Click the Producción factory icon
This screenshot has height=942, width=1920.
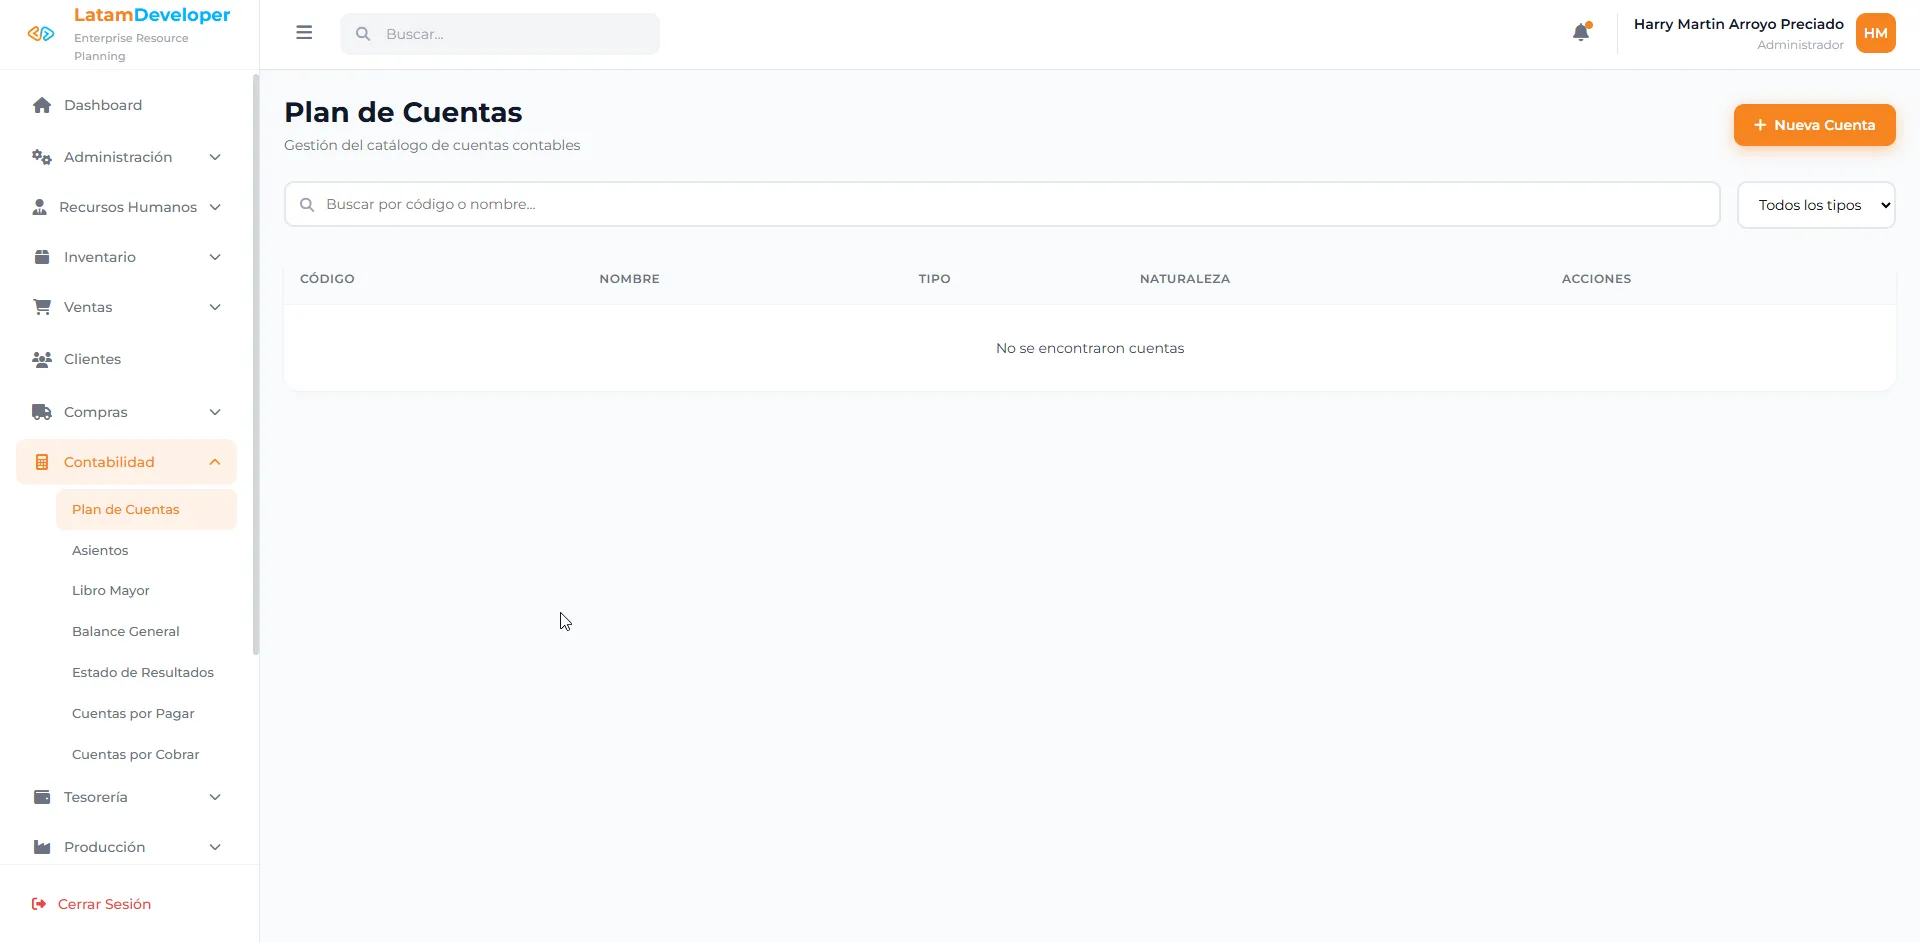[42, 847]
